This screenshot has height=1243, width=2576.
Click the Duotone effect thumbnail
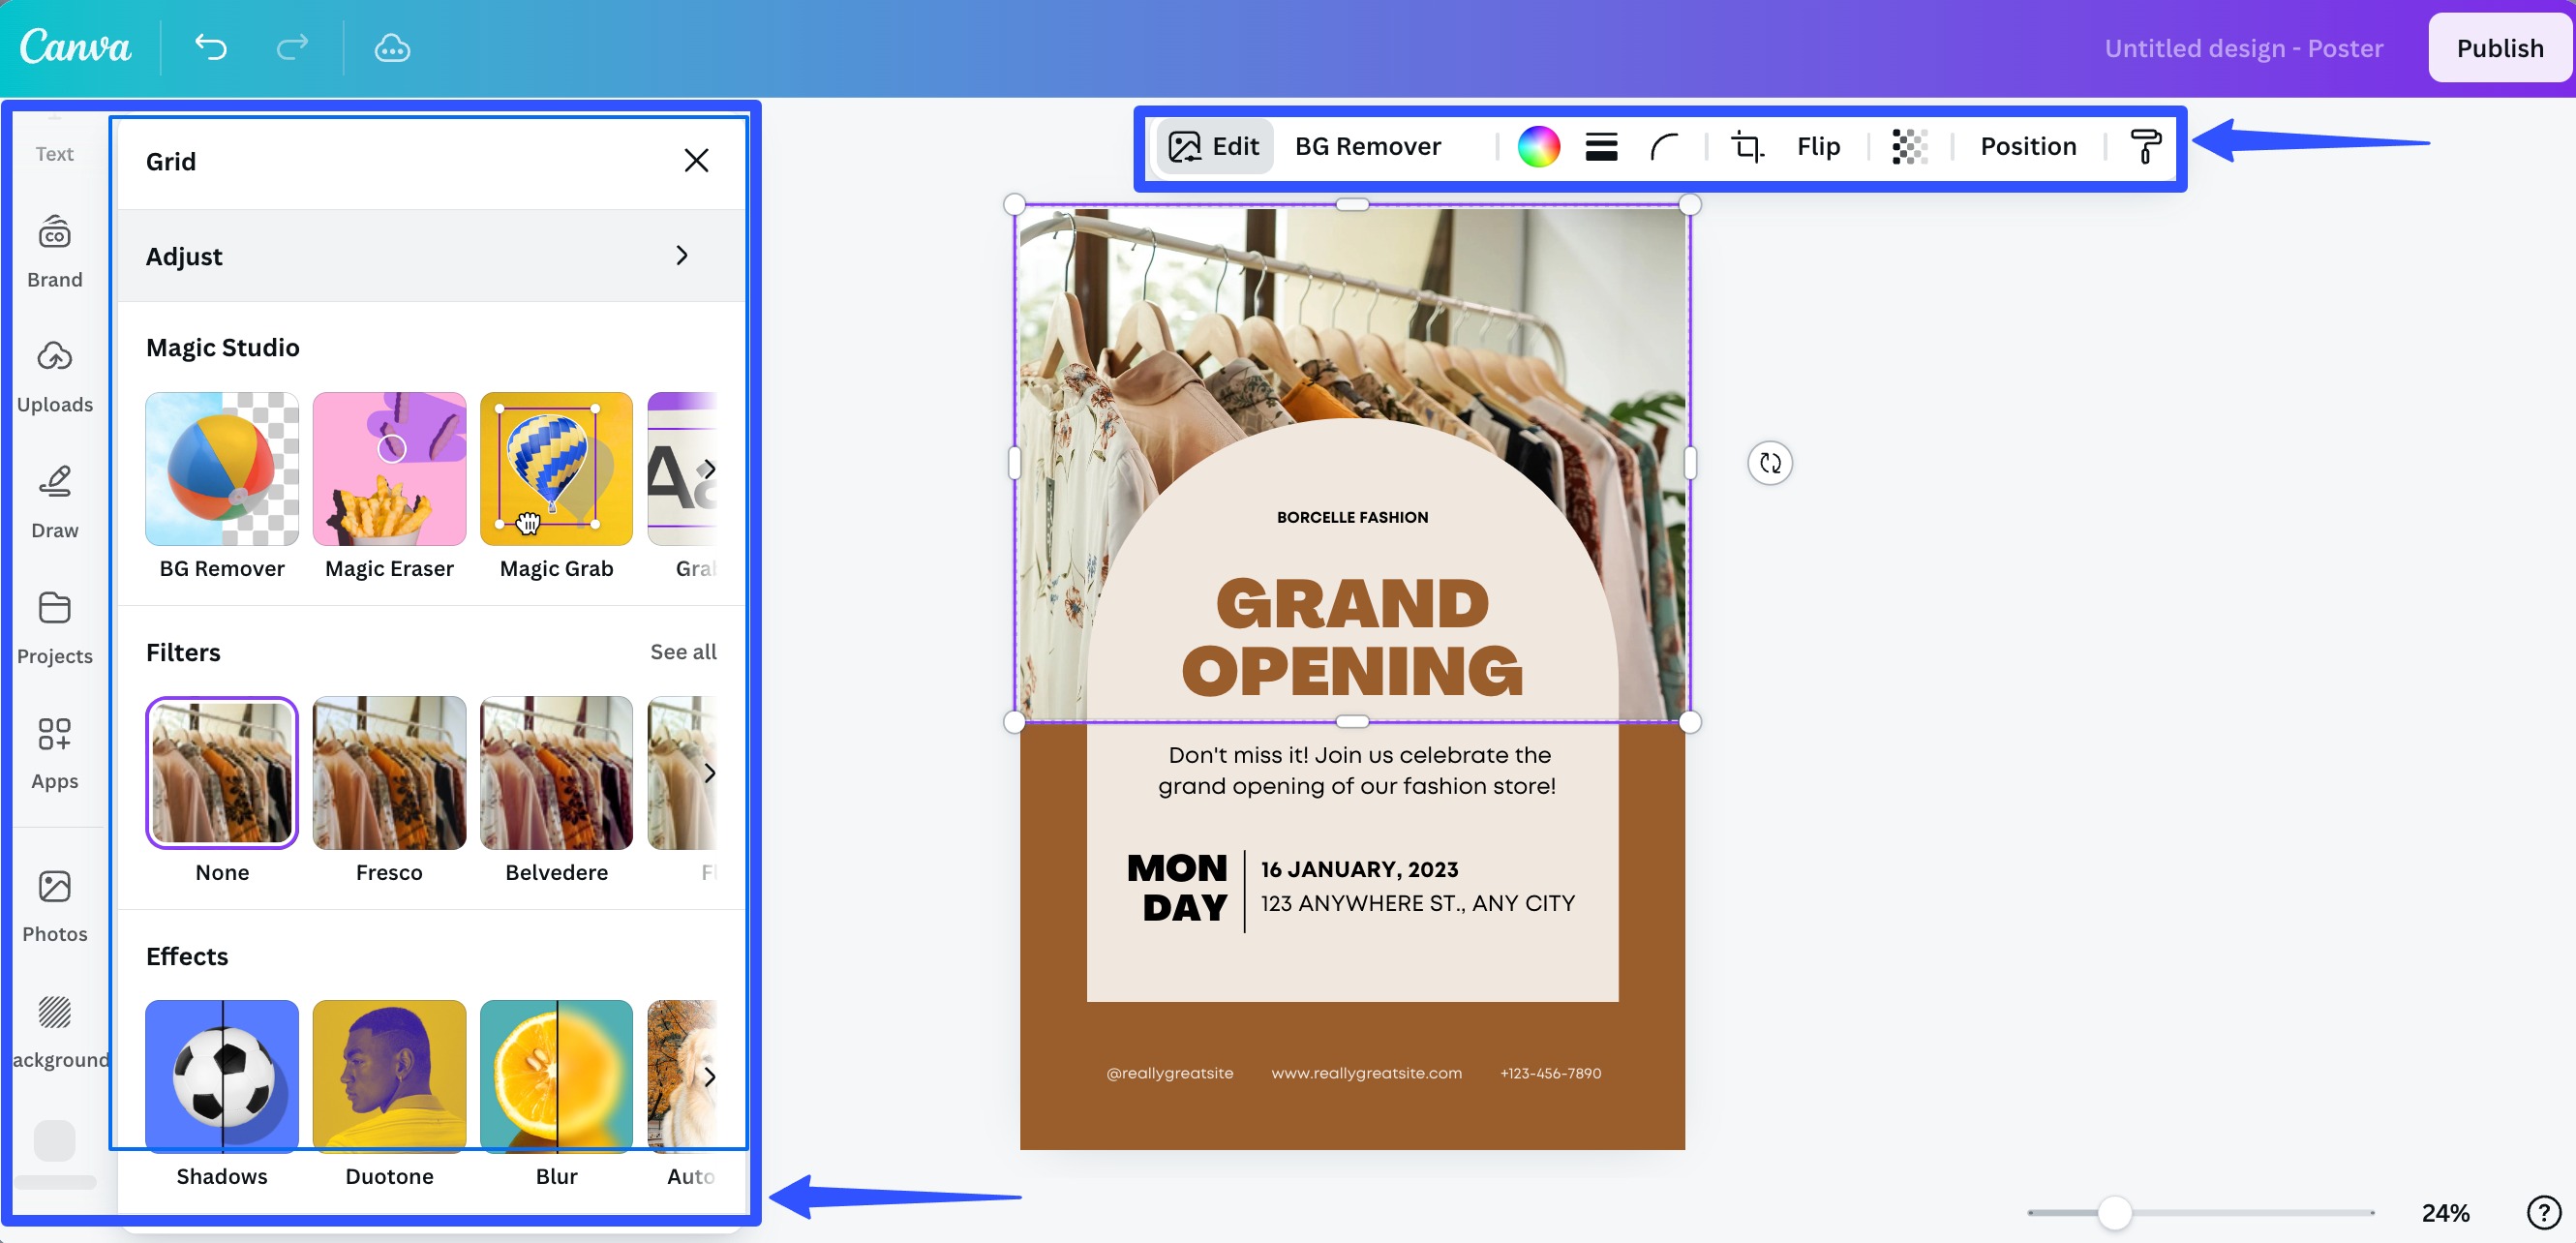pos(389,1077)
